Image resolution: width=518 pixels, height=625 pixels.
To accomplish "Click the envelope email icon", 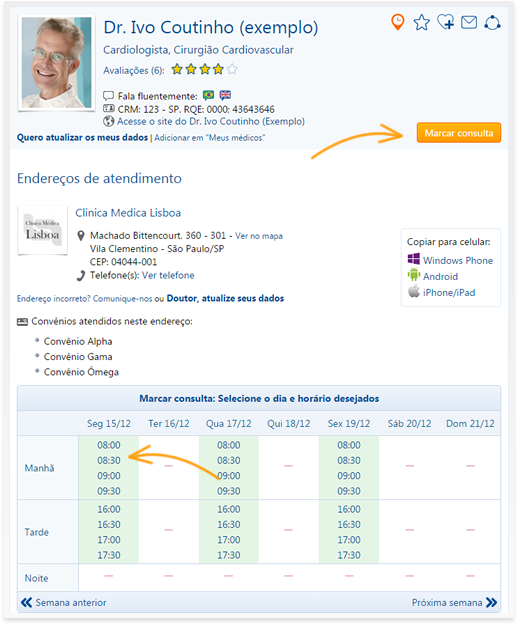I will click(x=469, y=22).
